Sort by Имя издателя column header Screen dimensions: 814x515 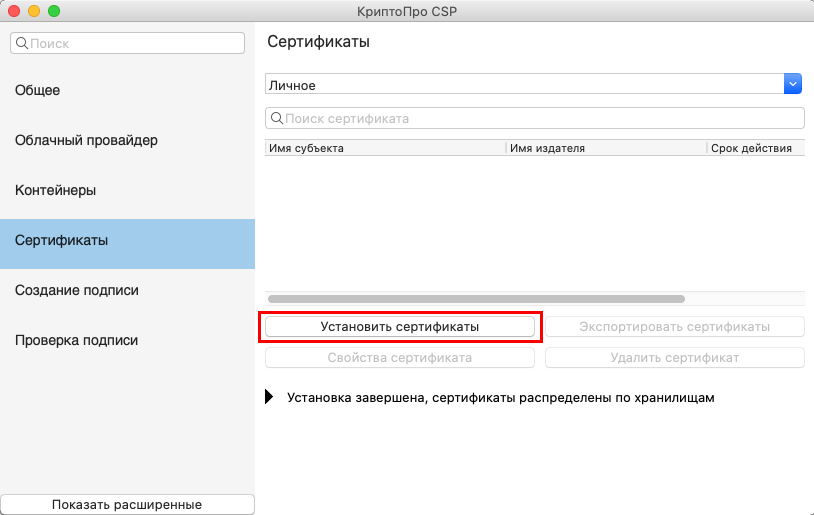(x=605, y=148)
